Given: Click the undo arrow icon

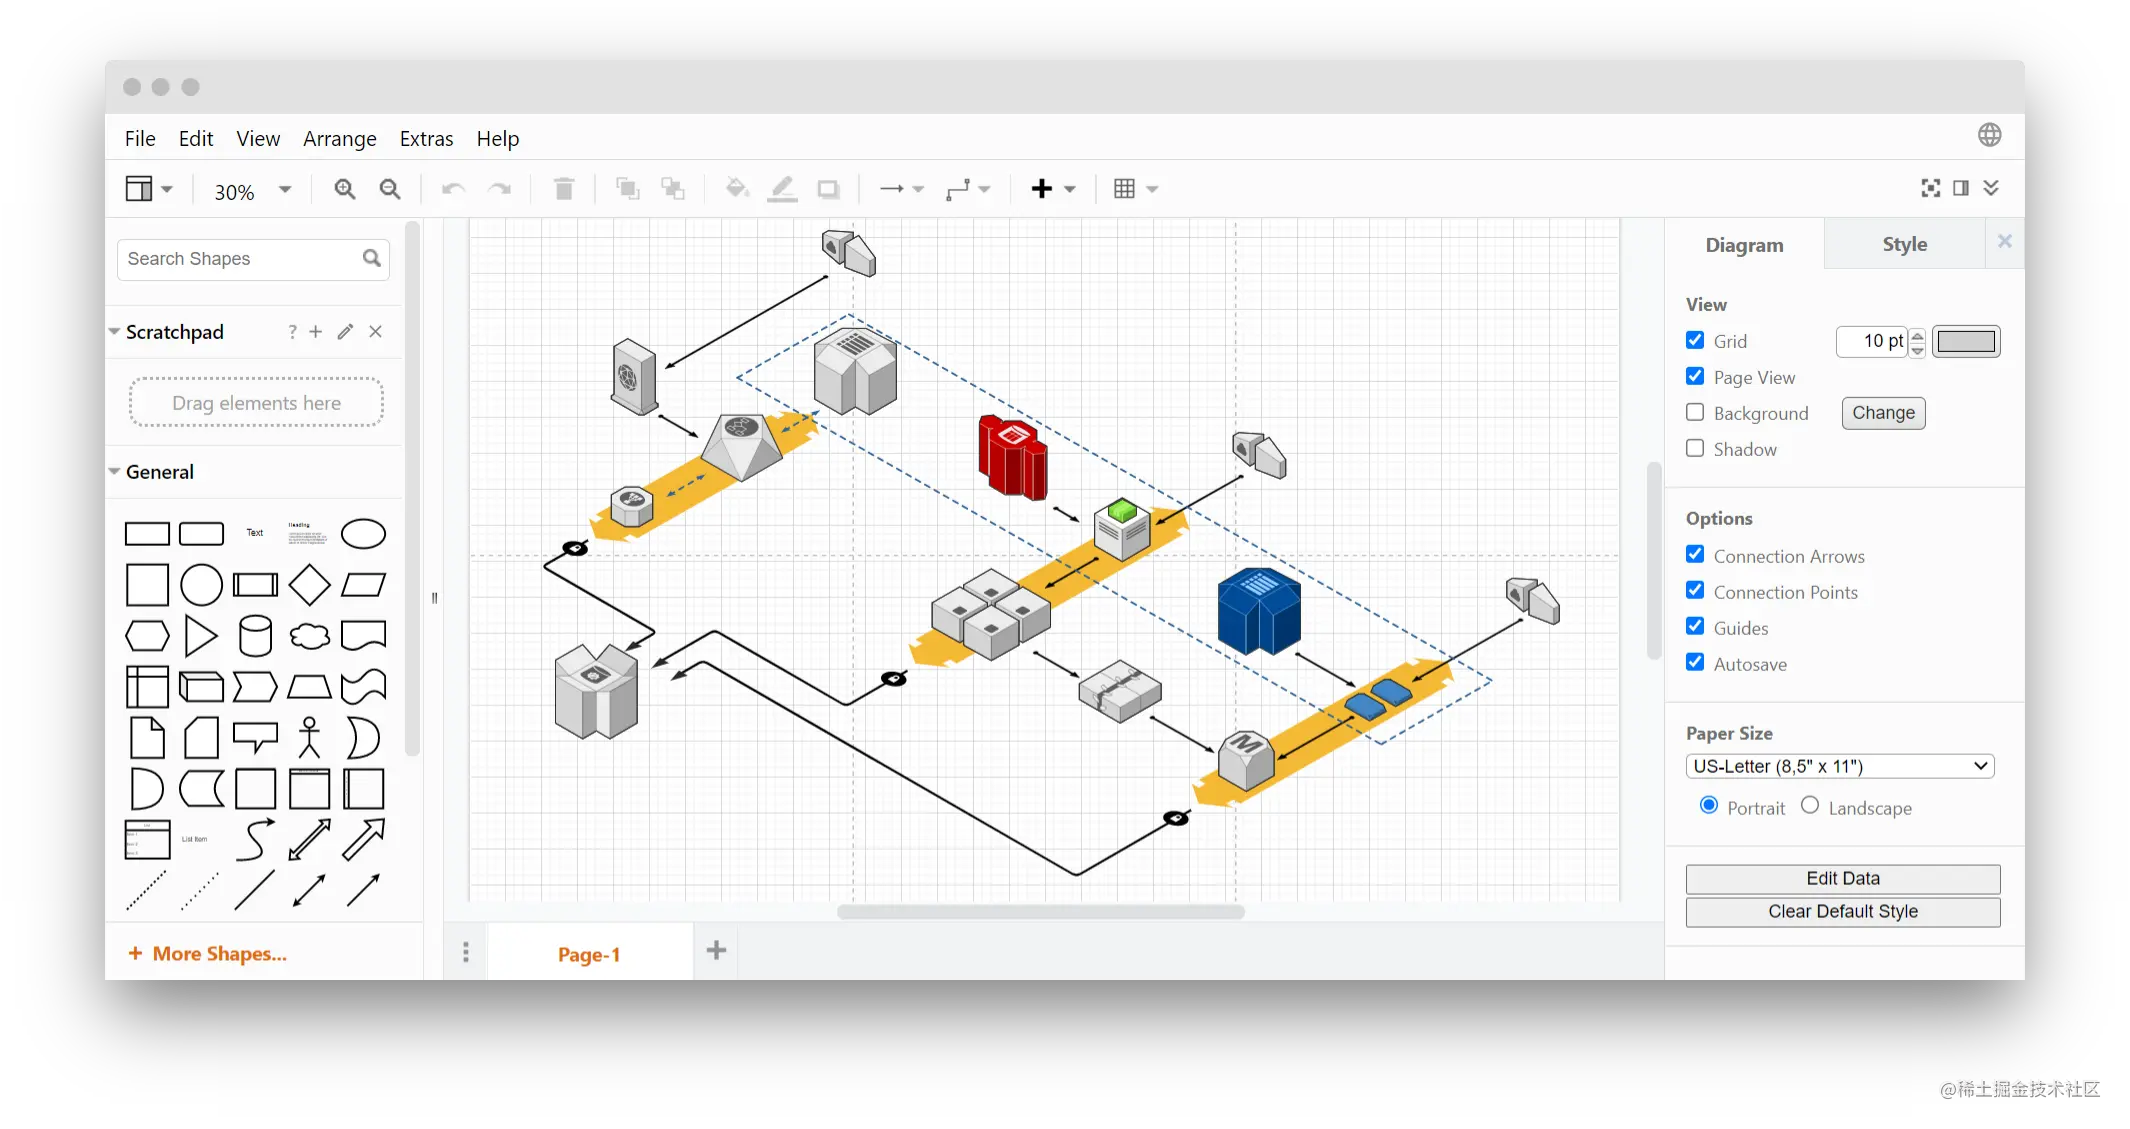Looking at the screenshot, I should 453,189.
